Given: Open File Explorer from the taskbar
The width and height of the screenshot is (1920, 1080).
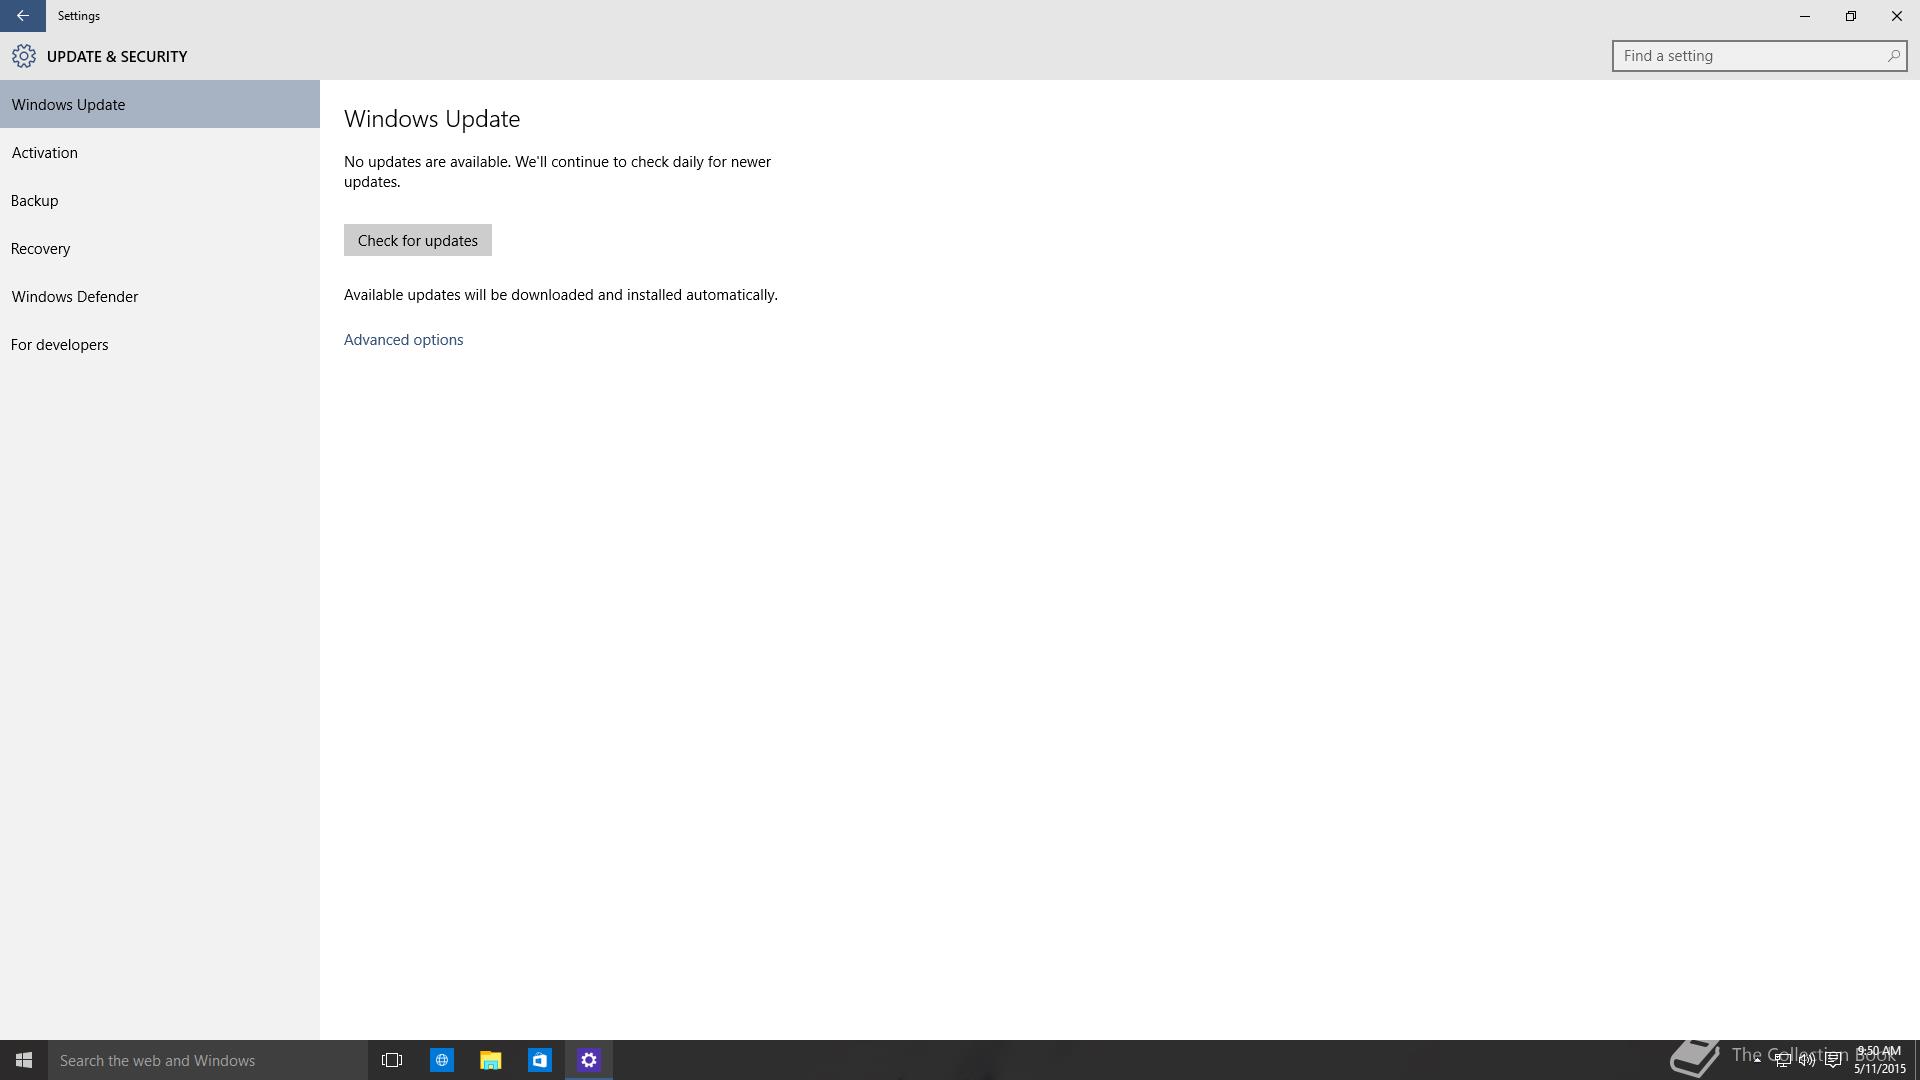Looking at the screenshot, I should pos(490,1060).
